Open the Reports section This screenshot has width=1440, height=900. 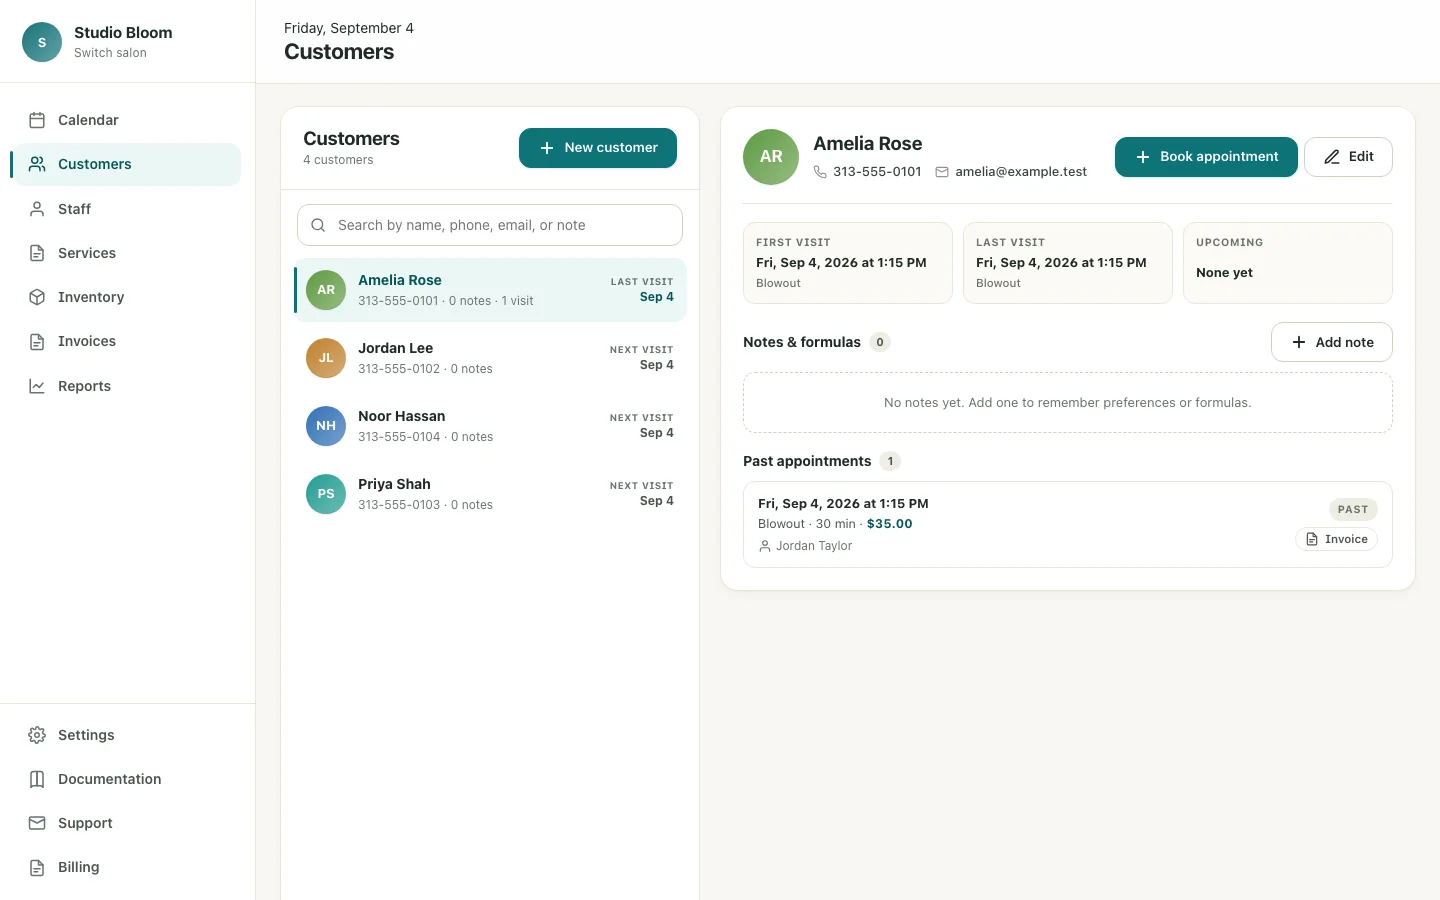click(128, 386)
